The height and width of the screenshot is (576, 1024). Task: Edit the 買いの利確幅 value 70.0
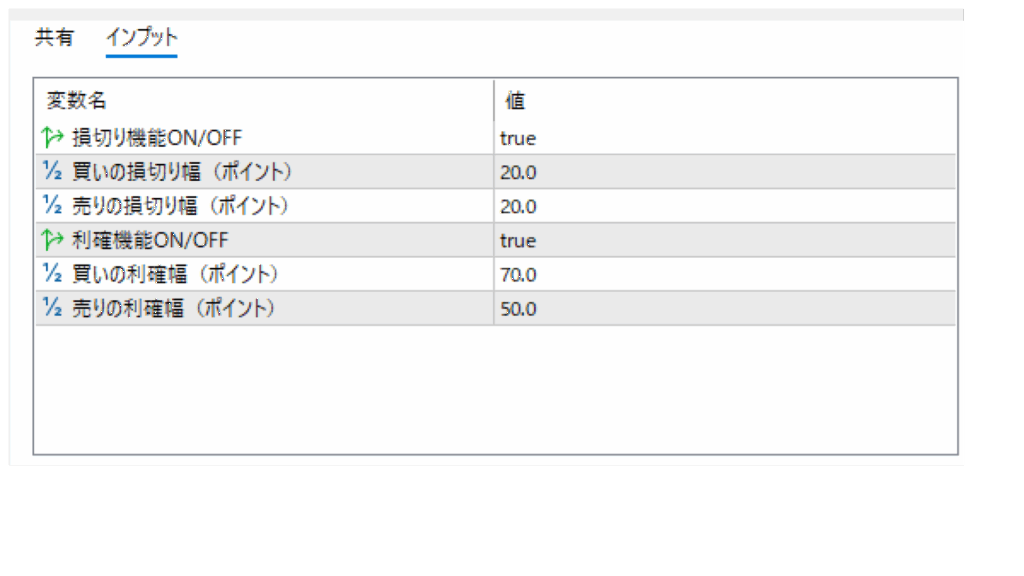[518, 275]
